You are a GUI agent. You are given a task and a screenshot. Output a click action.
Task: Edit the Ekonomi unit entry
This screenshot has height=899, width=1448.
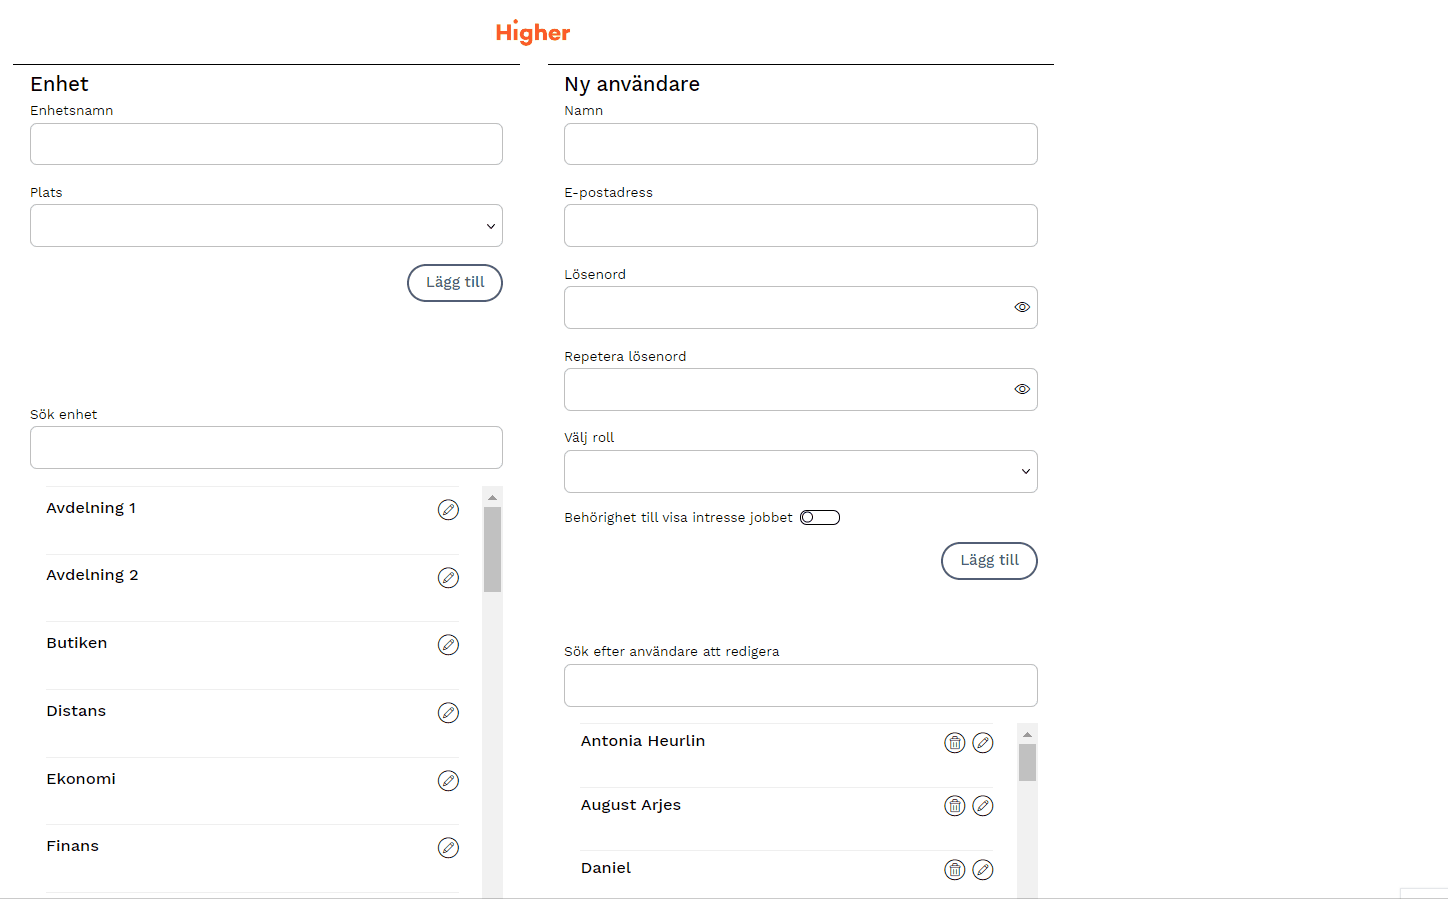[x=448, y=781]
